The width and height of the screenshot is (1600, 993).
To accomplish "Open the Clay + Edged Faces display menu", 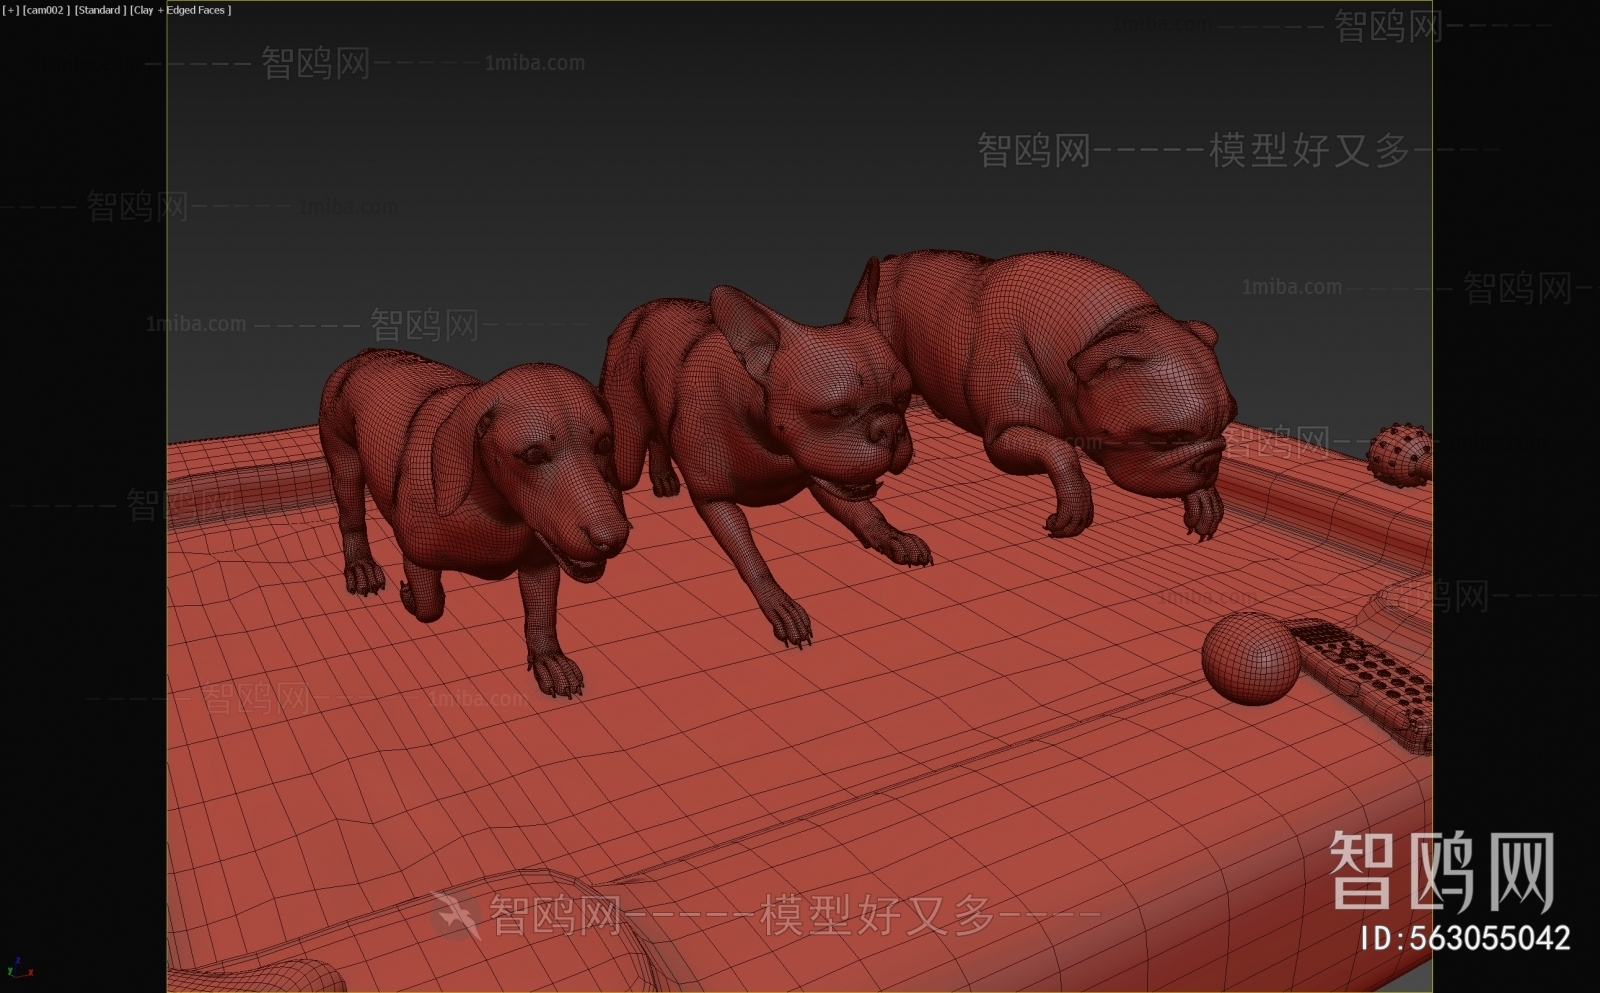I will pyautogui.click(x=181, y=10).
